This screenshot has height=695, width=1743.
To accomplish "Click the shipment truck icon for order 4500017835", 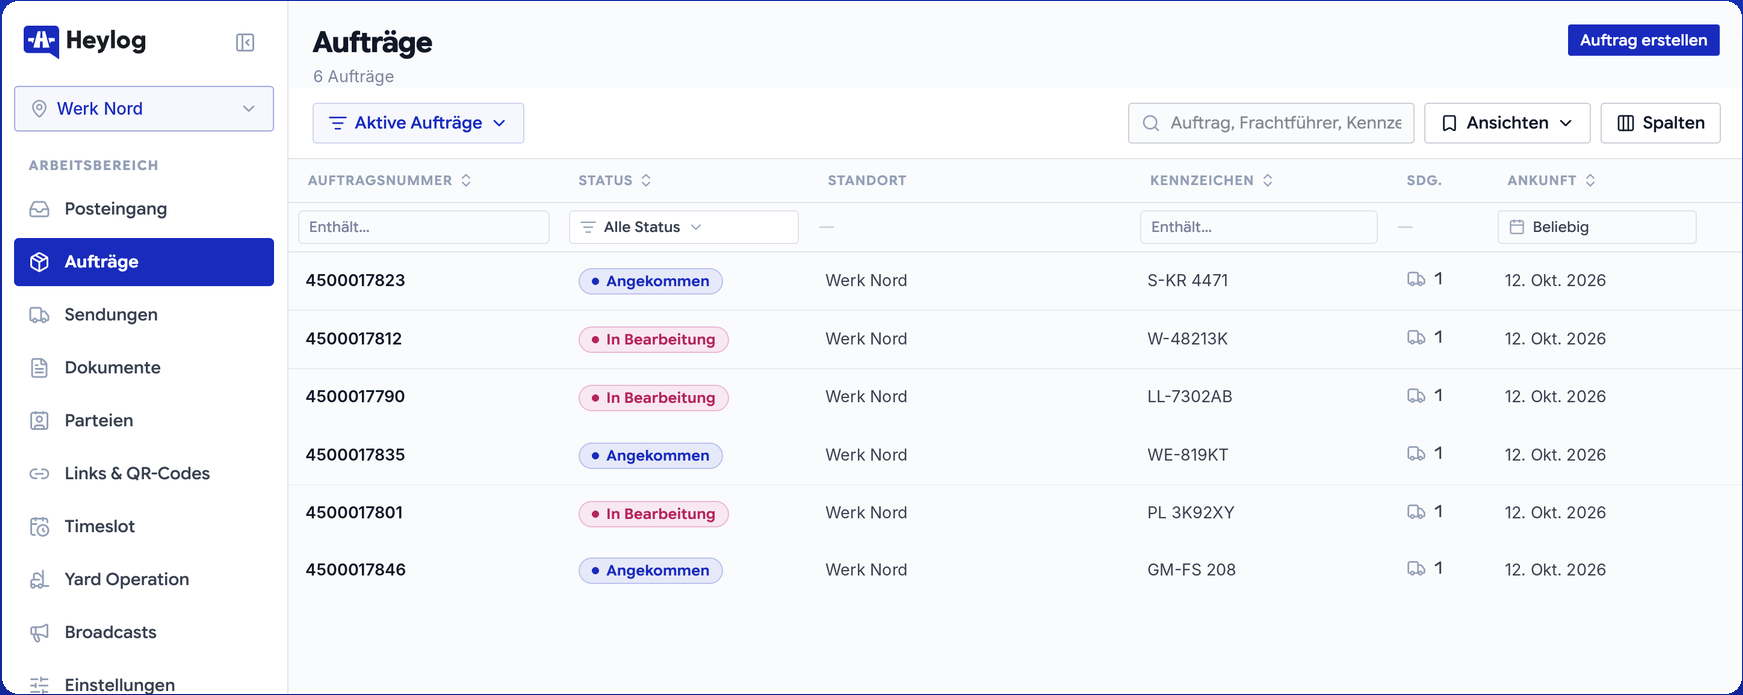I will [1416, 454].
